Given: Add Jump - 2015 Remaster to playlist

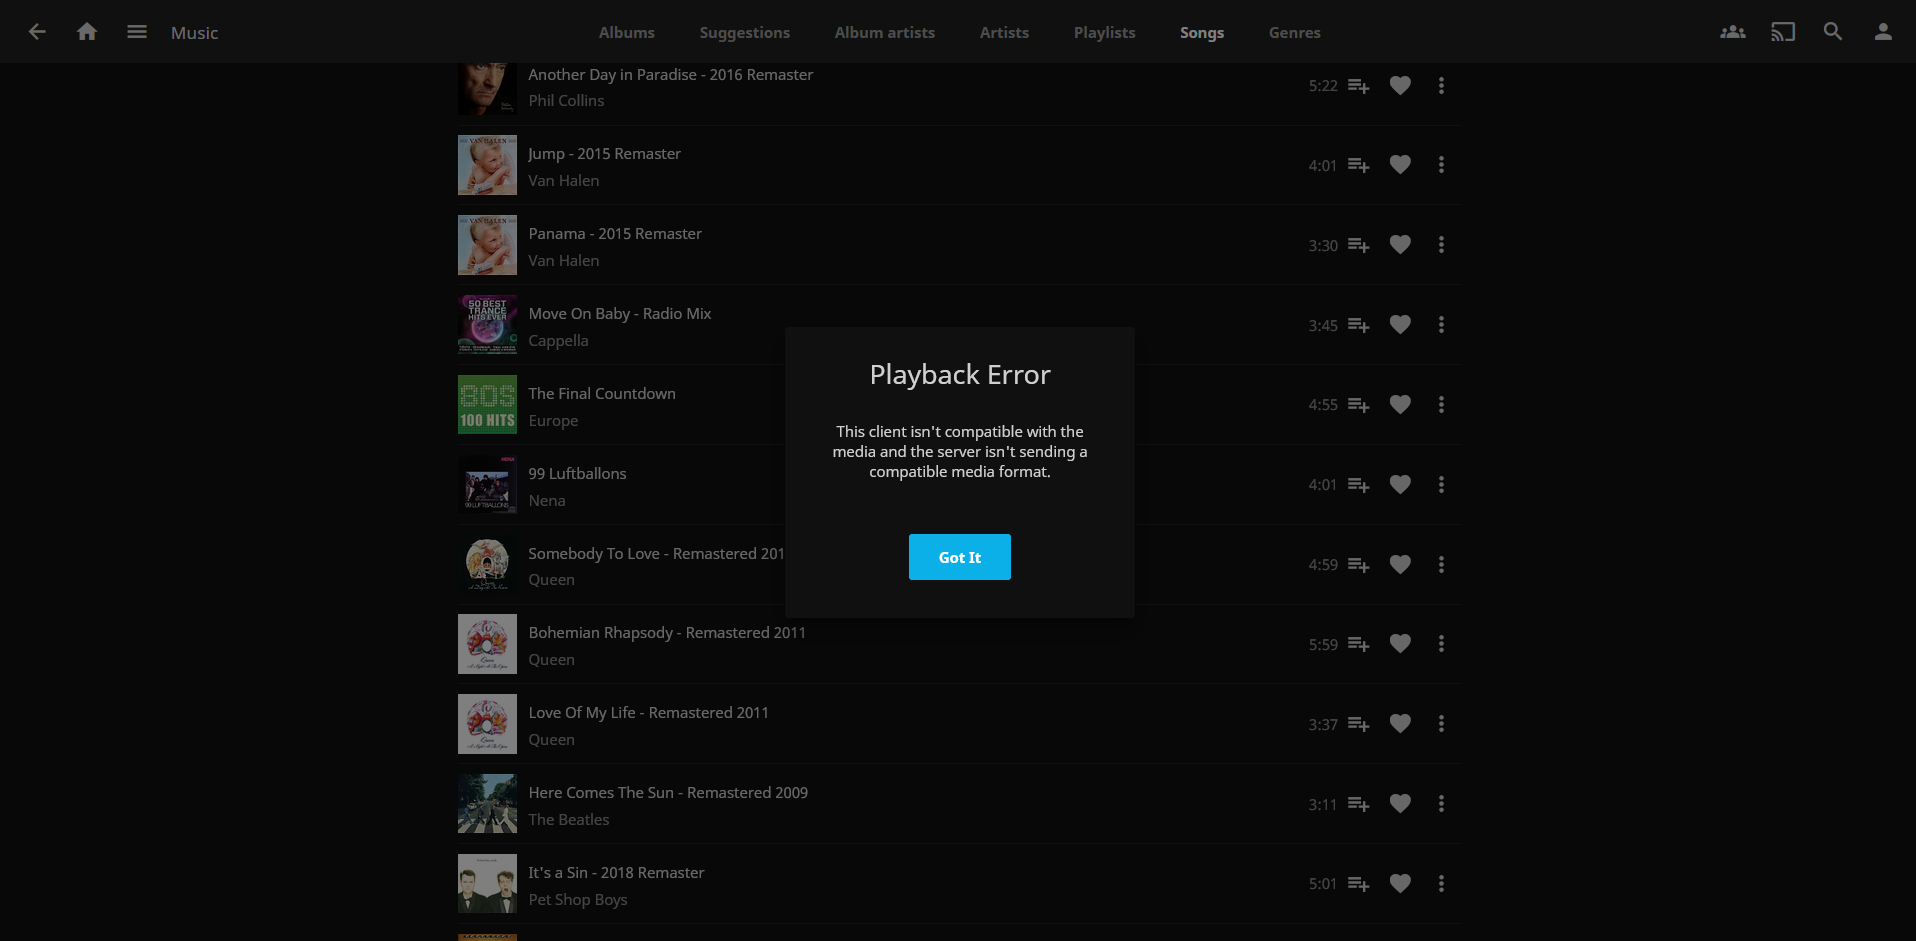Looking at the screenshot, I should click(1358, 165).
